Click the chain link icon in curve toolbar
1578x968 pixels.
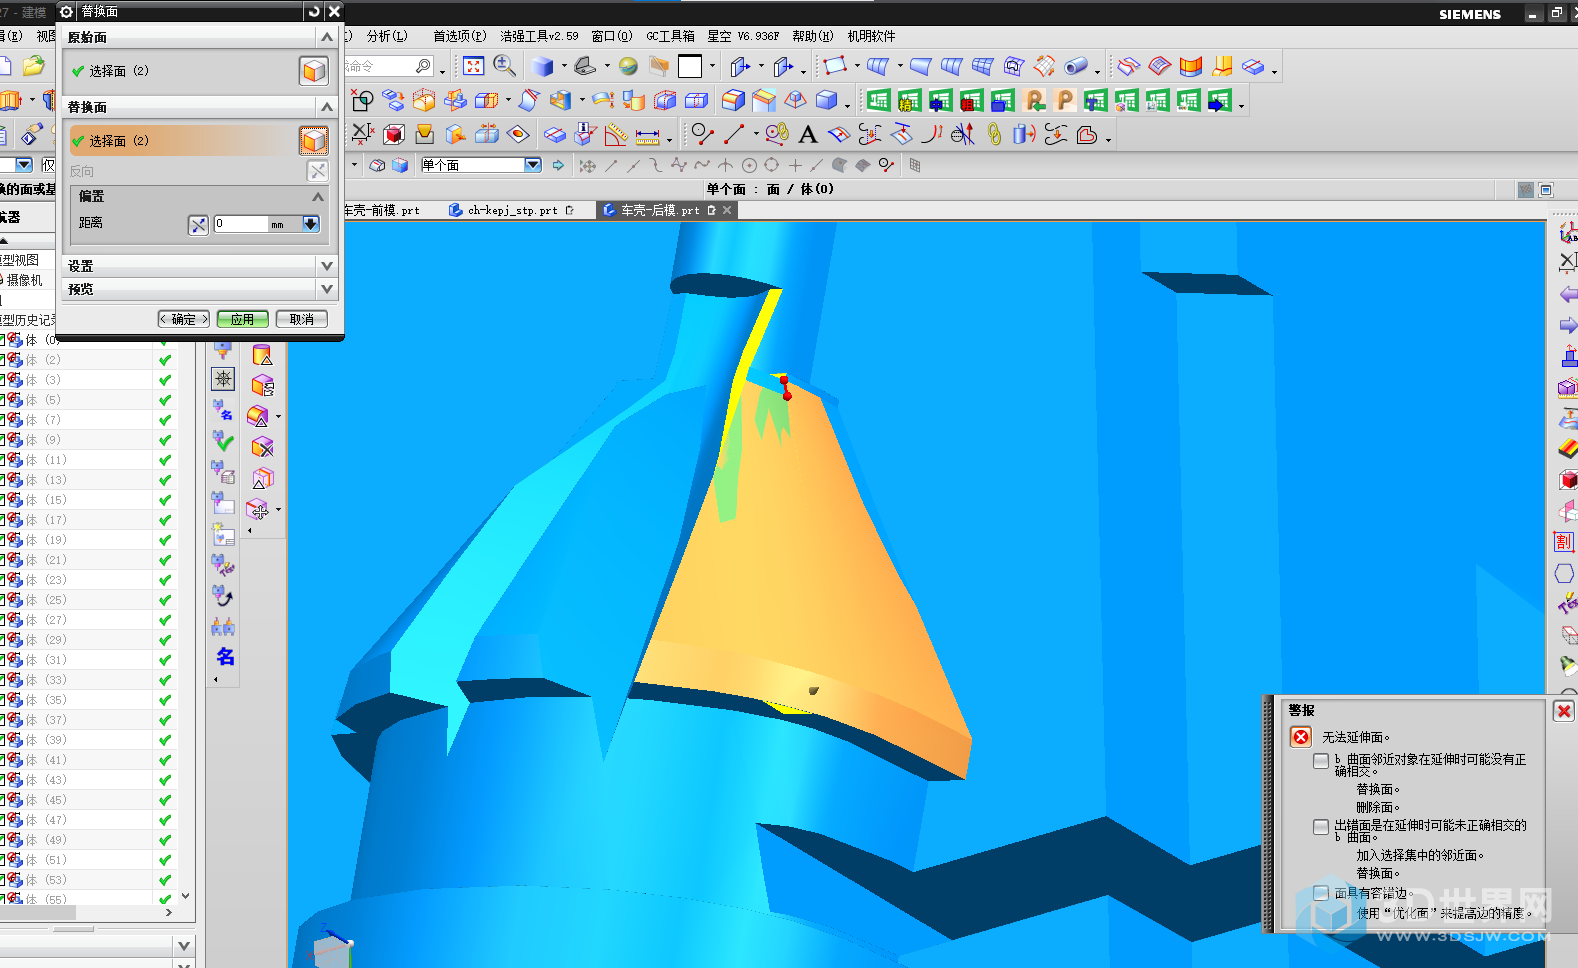coord(994,134)
